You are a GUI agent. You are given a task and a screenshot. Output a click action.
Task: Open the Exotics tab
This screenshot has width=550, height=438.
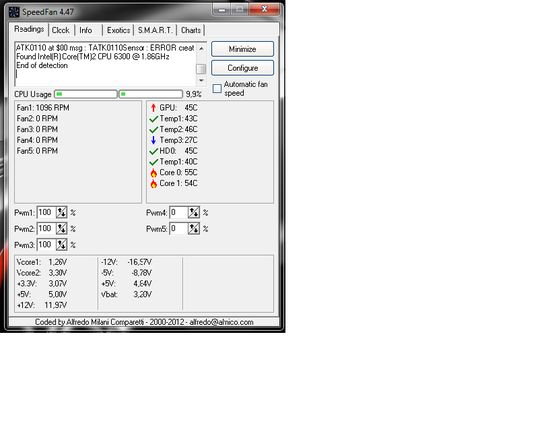coord(118,30)
